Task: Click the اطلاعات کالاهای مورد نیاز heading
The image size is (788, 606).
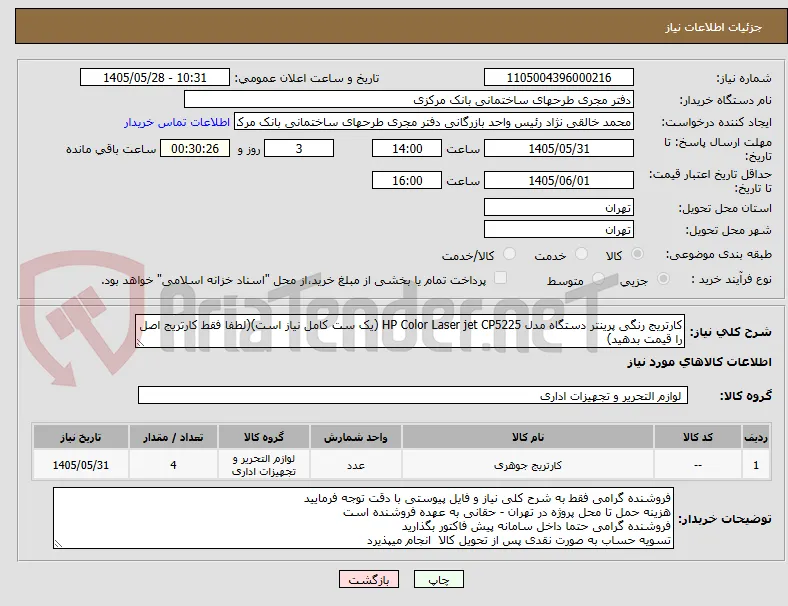Action: point(699,362)
